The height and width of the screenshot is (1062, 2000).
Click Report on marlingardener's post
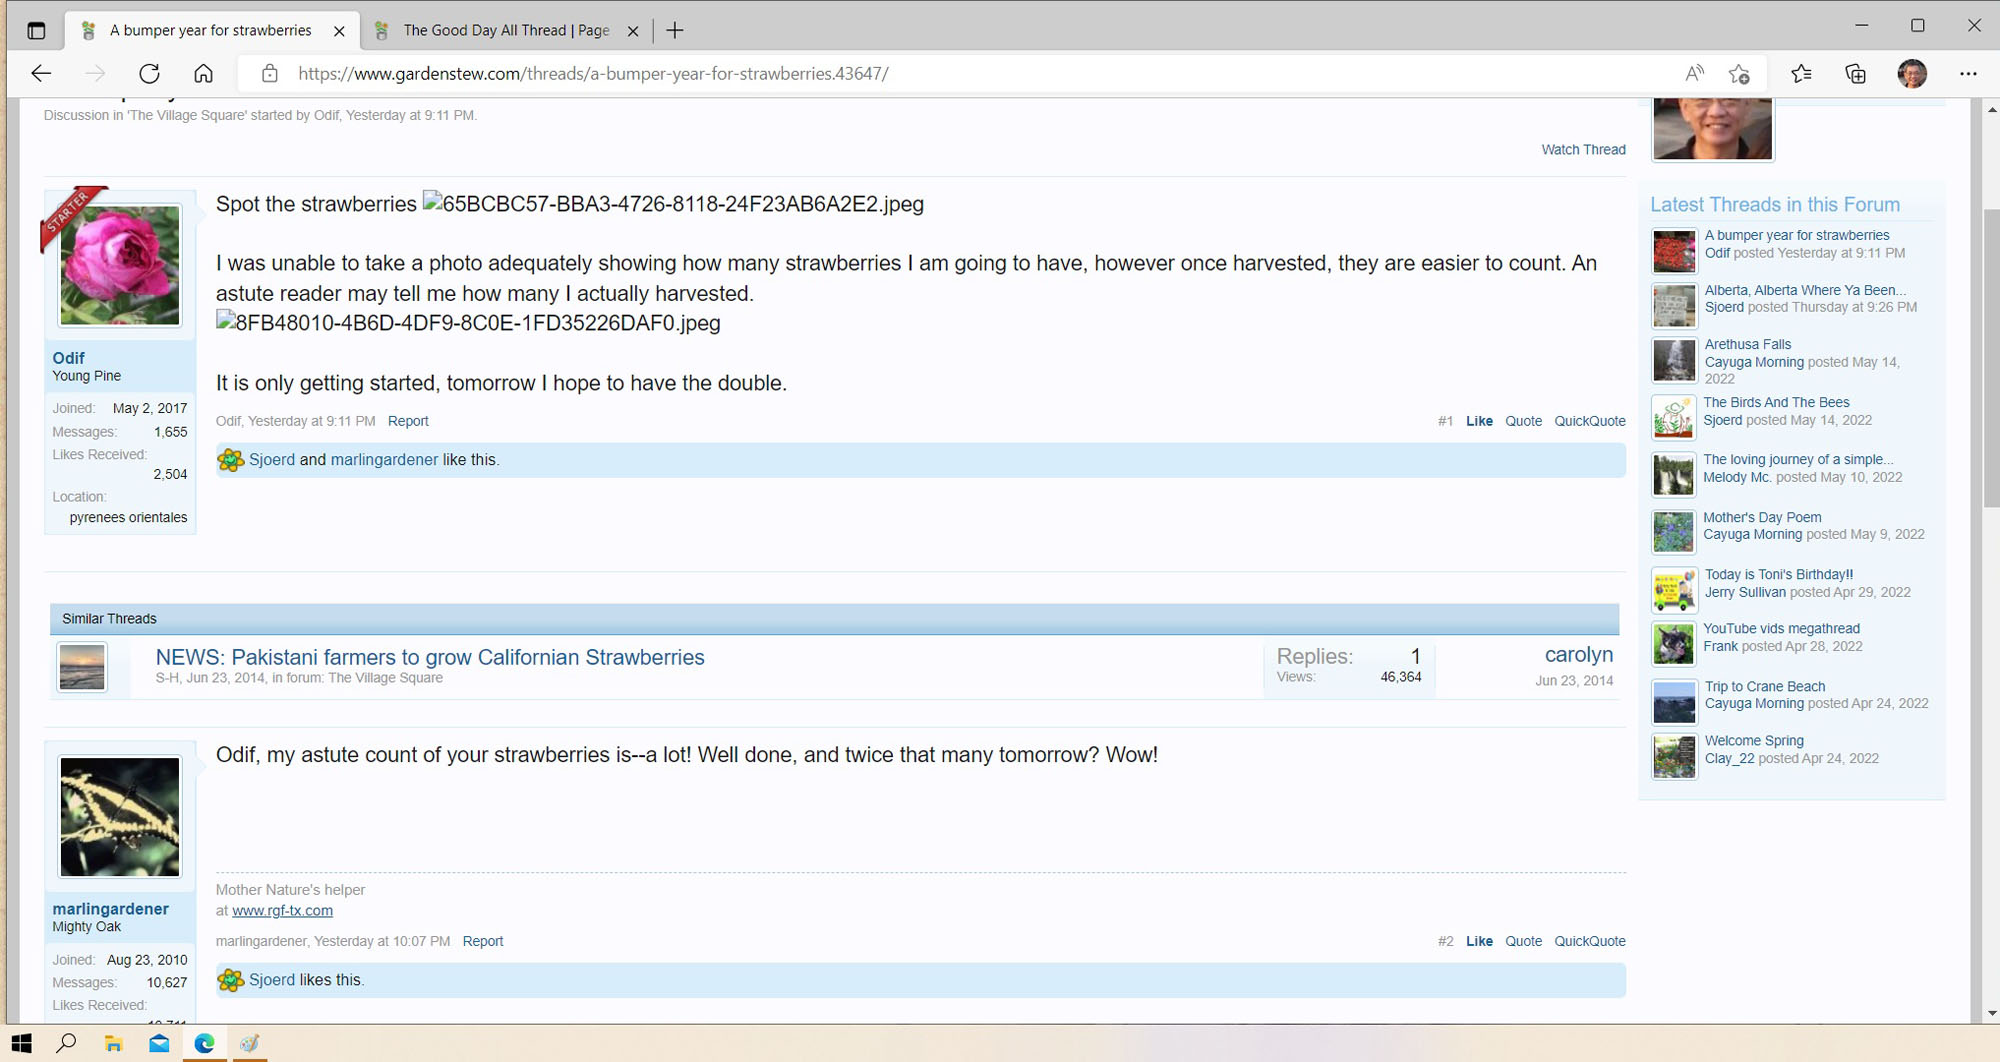(483, 941)
